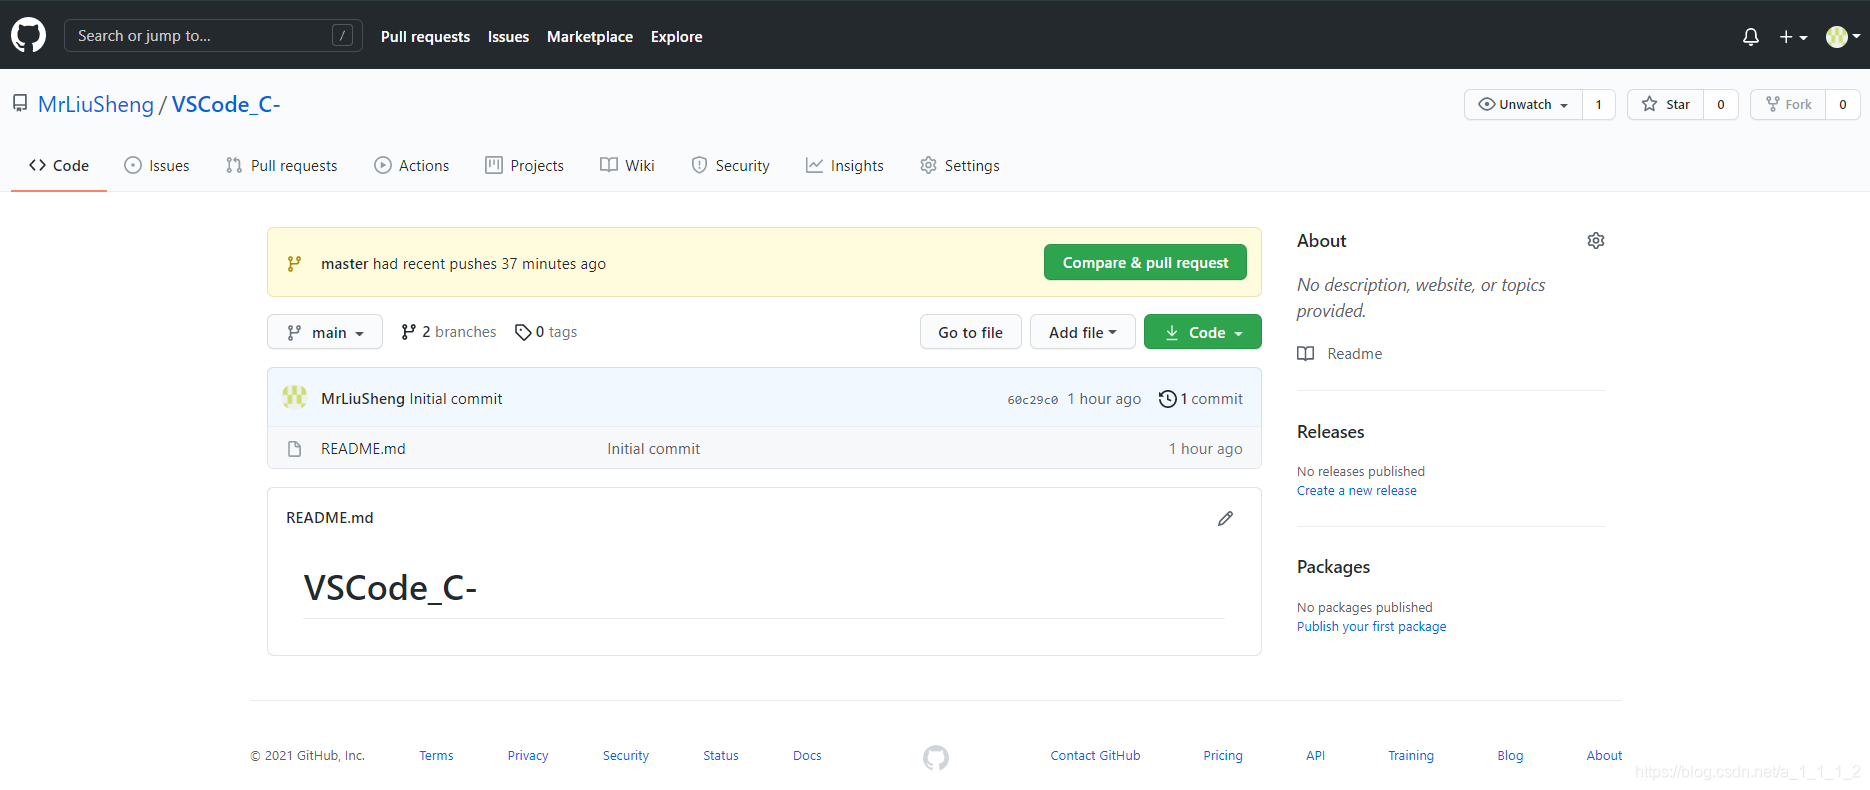View the 2 branches link

click(448, 332)
